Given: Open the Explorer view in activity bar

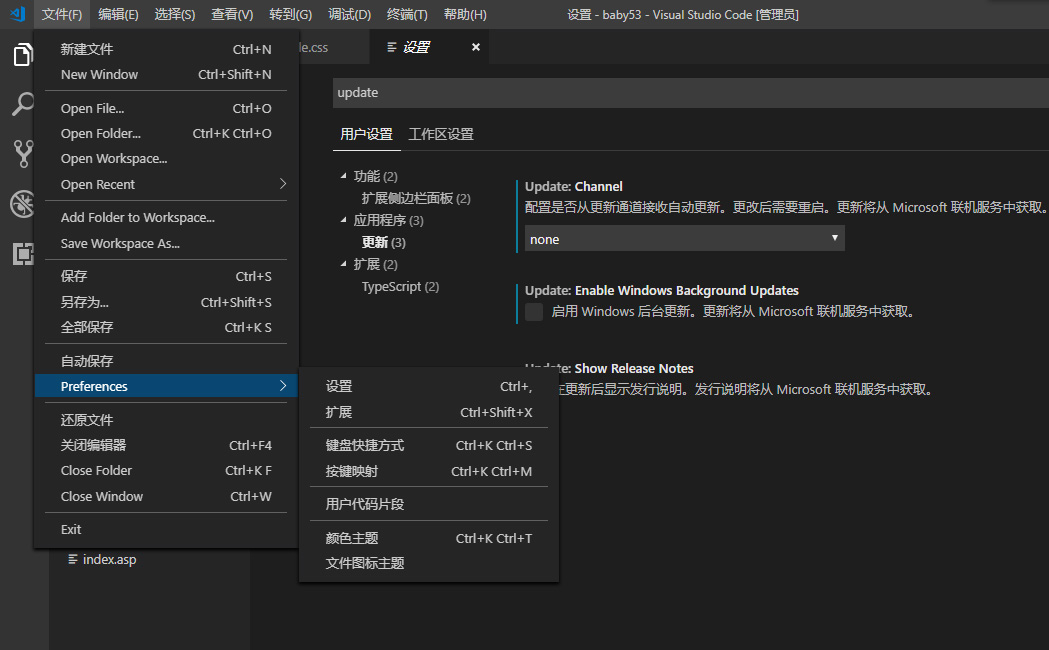Looking at the screenshot, I should pyautogui.click(x=23, y=54).
